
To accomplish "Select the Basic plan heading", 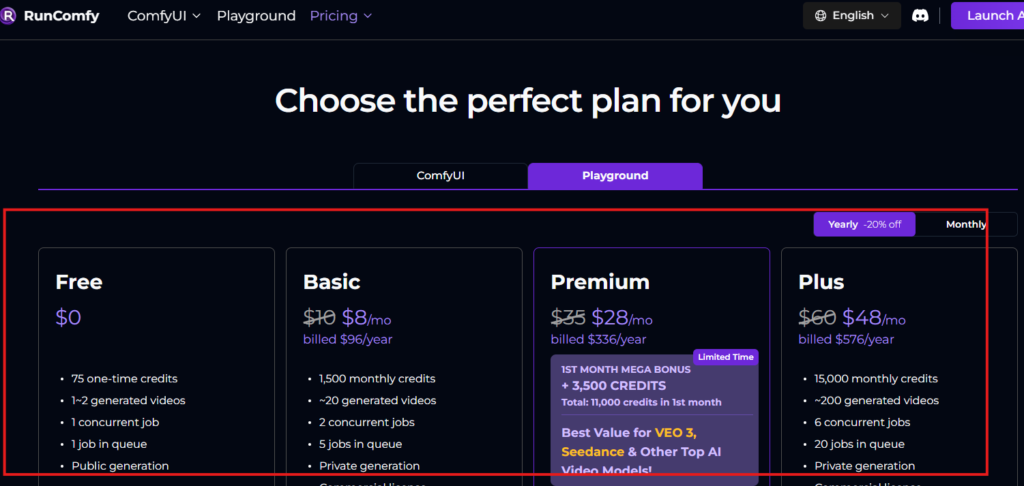I will tap(331, 282).
